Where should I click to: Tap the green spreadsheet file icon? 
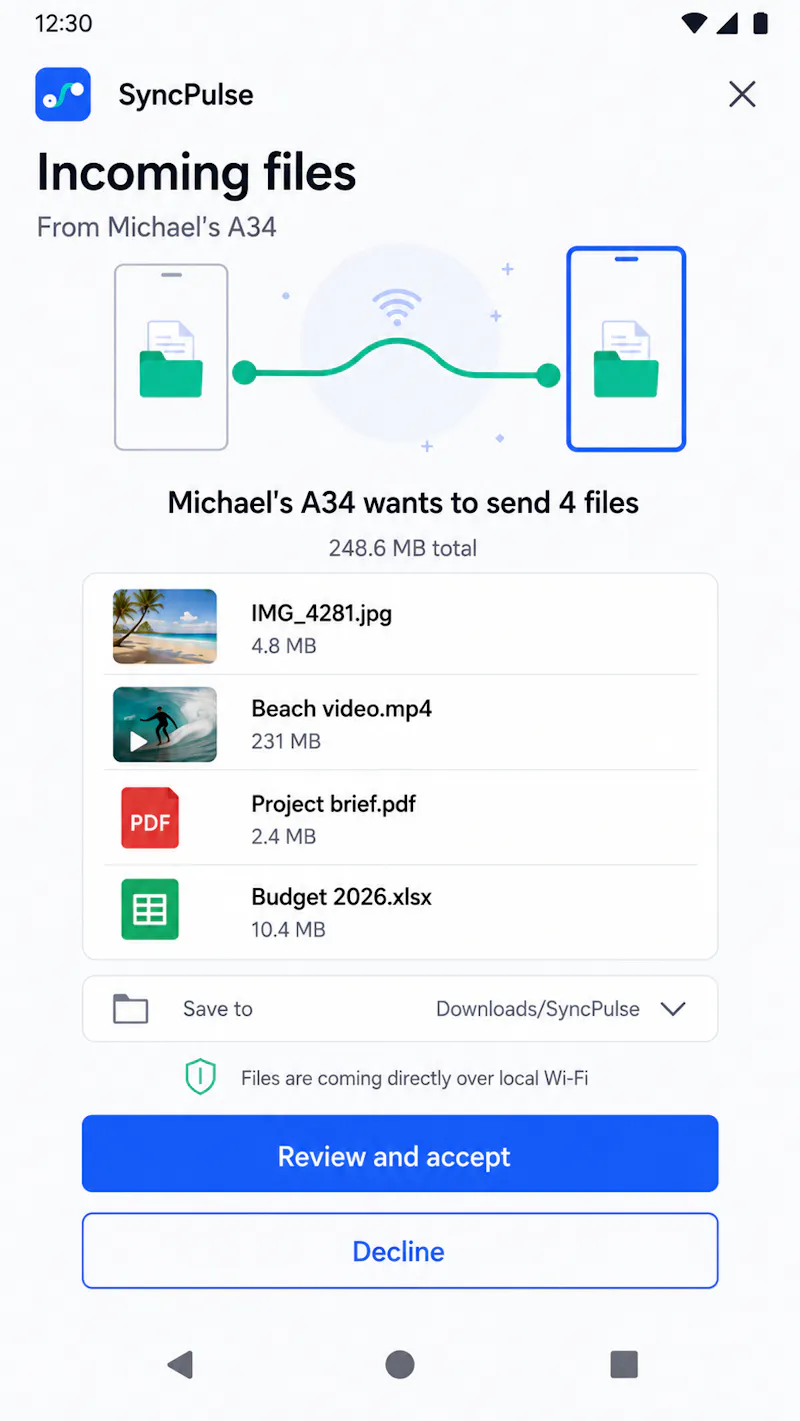pos(150,909)
